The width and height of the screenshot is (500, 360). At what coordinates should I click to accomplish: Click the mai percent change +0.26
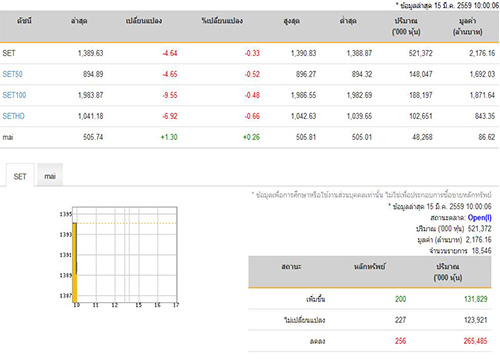[251, 137]
